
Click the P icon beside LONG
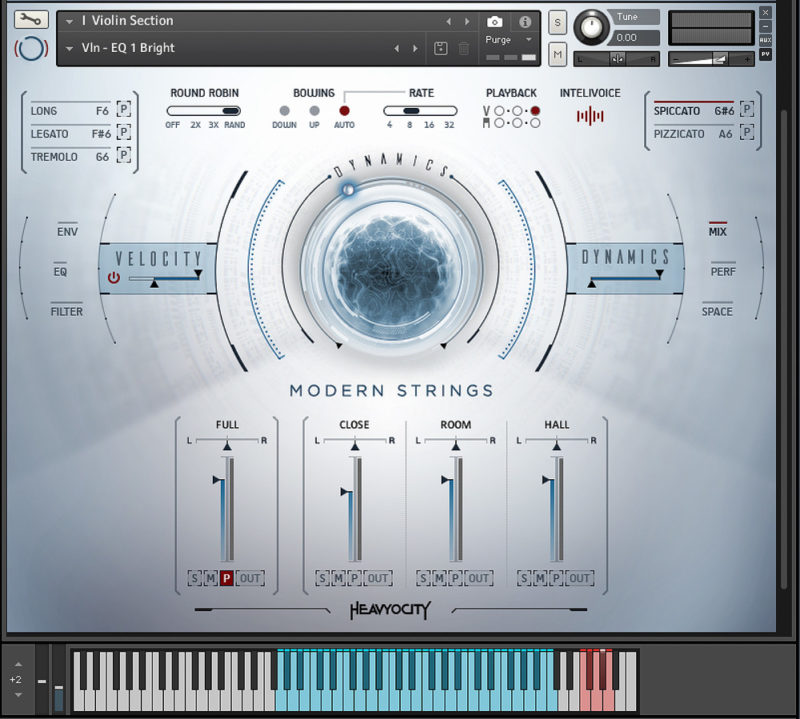click(x=123, y=109)
